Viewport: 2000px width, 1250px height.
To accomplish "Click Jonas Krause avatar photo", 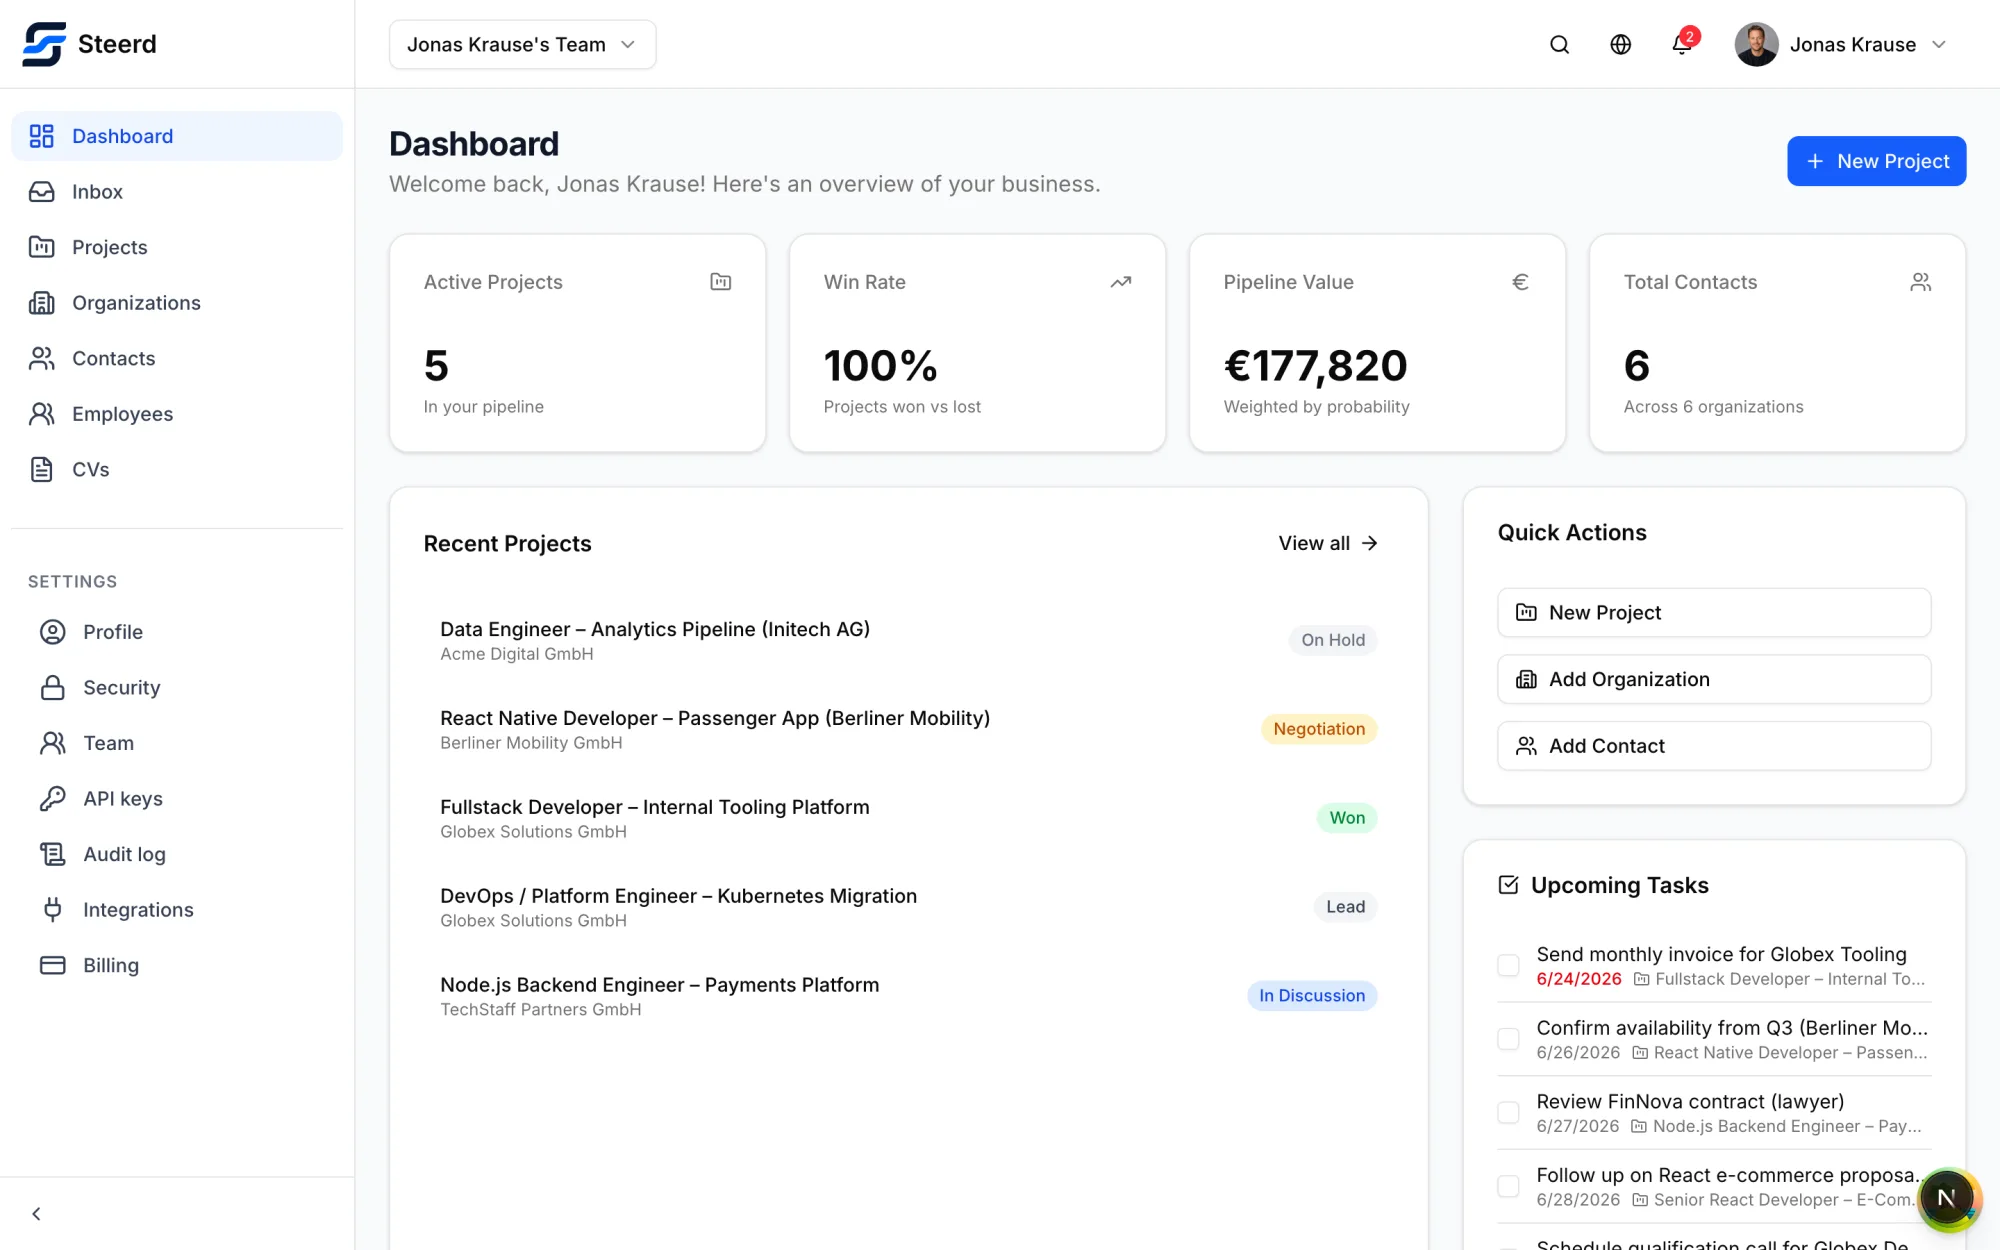I will [x=1756, y=45].
